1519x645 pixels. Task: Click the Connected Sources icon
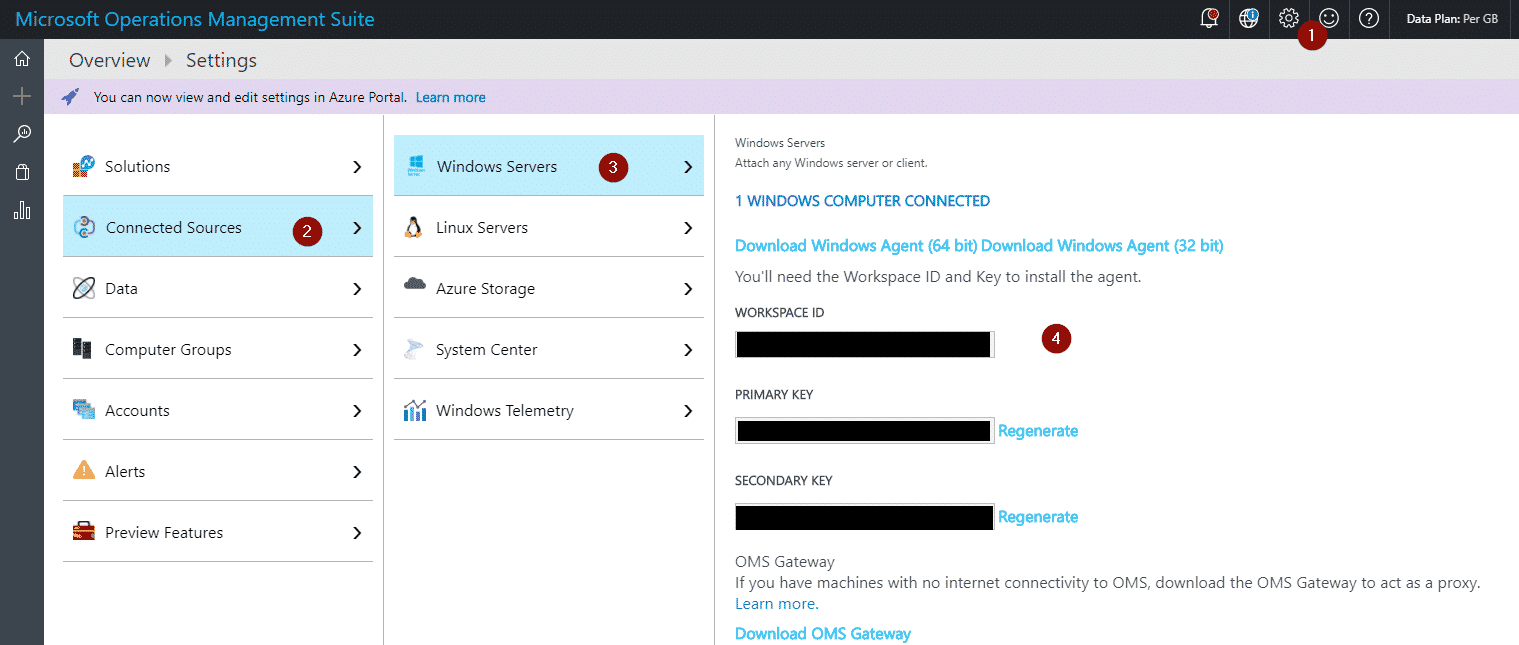85,227
